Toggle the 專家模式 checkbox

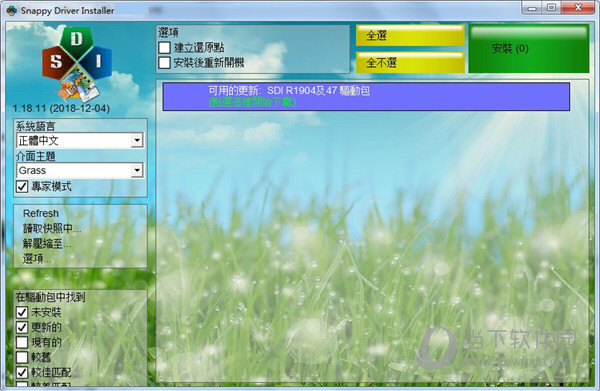tap(22, 187)
